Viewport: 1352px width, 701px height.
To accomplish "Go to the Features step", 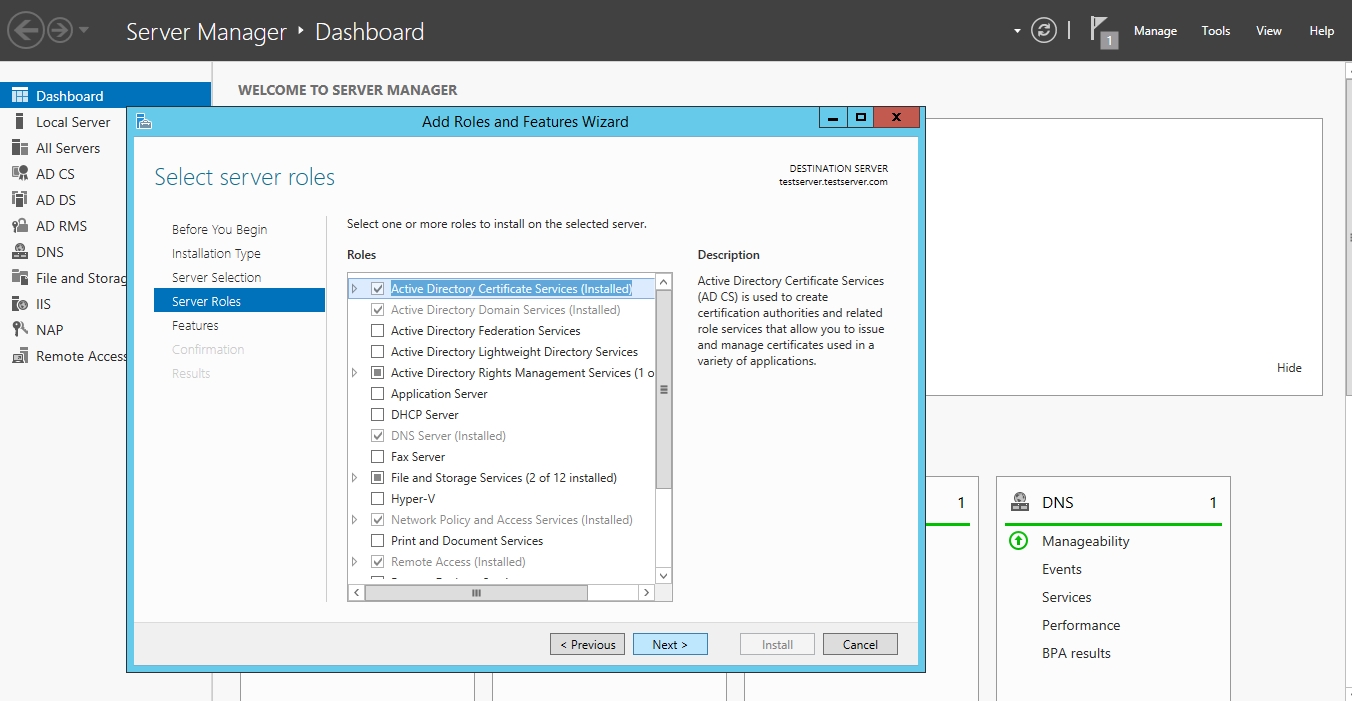I will coord(195,325).
